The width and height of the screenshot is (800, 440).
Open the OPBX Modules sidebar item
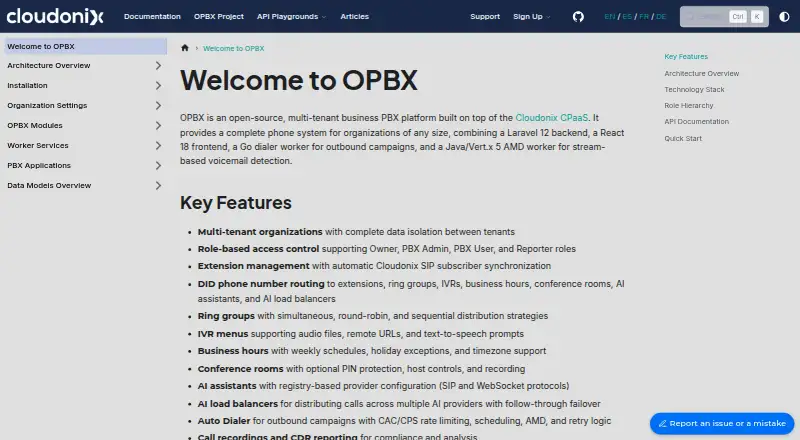coord(35,126)
